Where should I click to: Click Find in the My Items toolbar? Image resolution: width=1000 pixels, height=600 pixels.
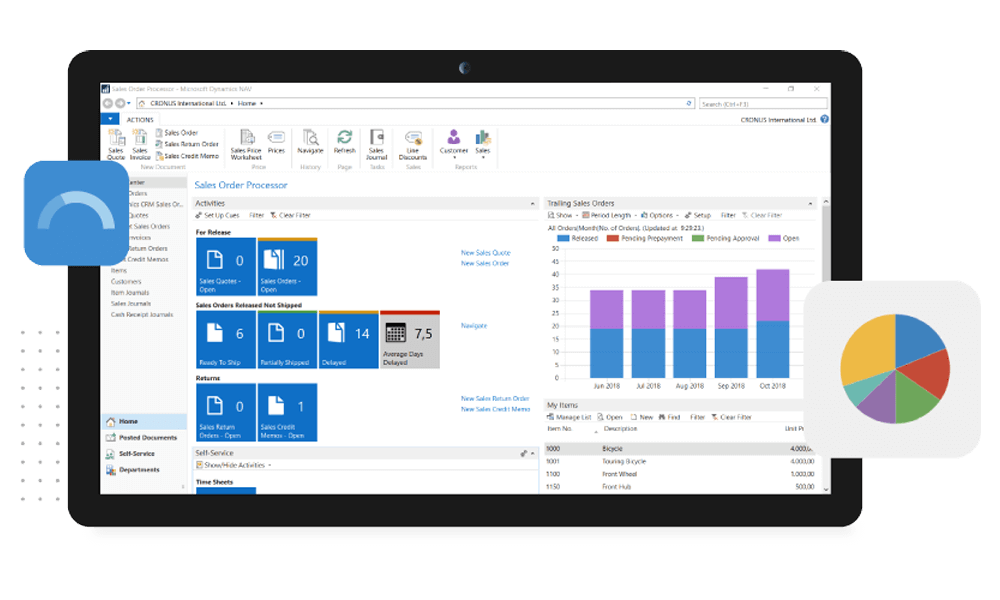pos(669,417)
